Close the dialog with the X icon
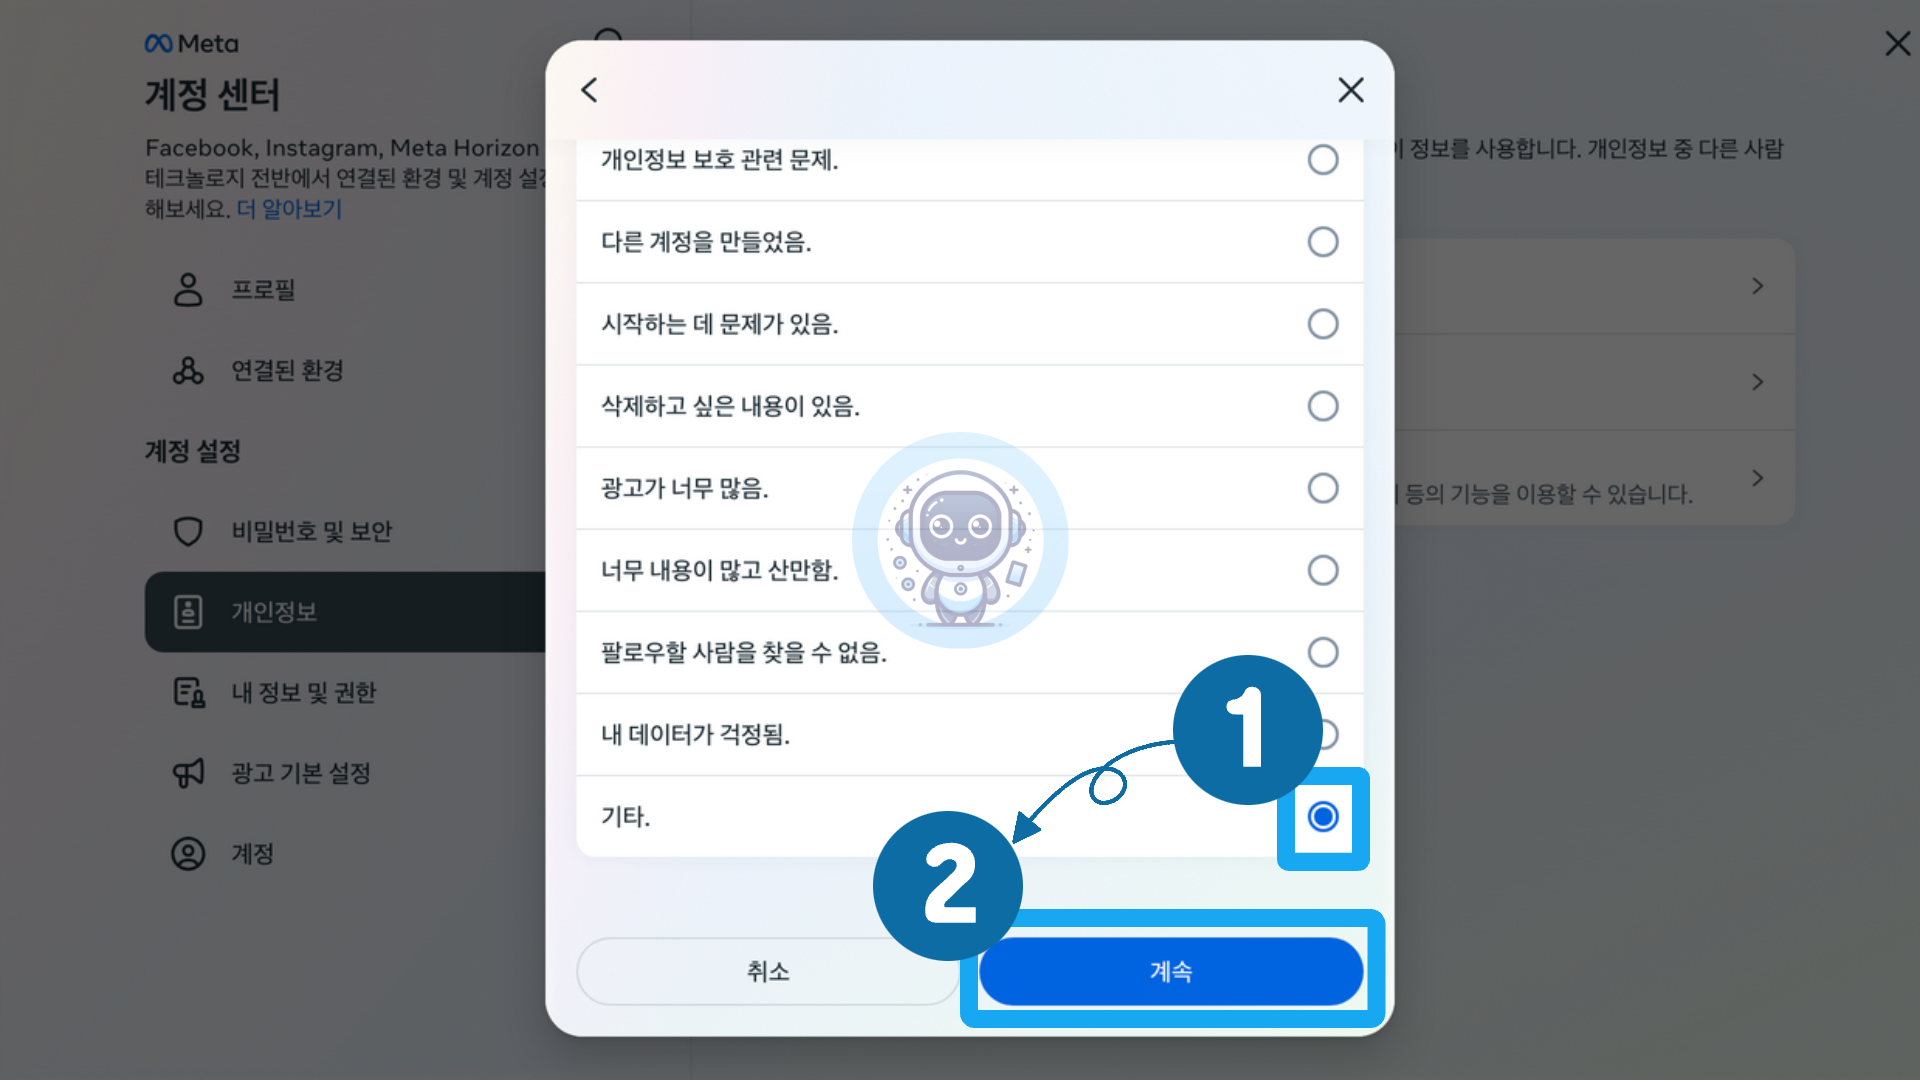 pos(1351,90)
